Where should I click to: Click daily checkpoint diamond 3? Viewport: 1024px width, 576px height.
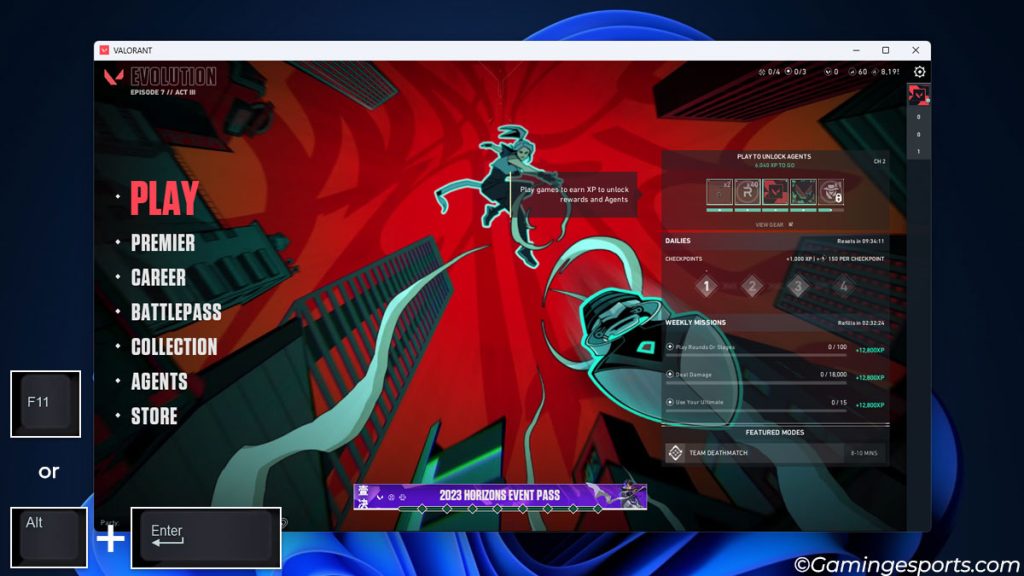coord(797,287)
